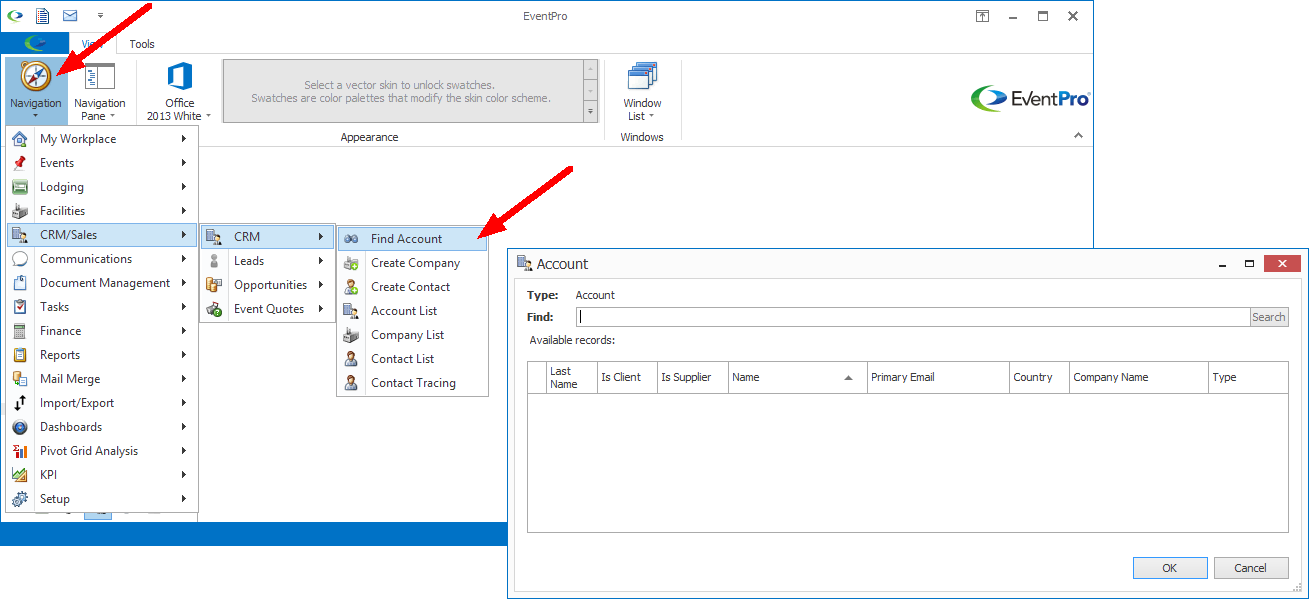Click Cancel in the Account dialog

[x=1250, y=568]
